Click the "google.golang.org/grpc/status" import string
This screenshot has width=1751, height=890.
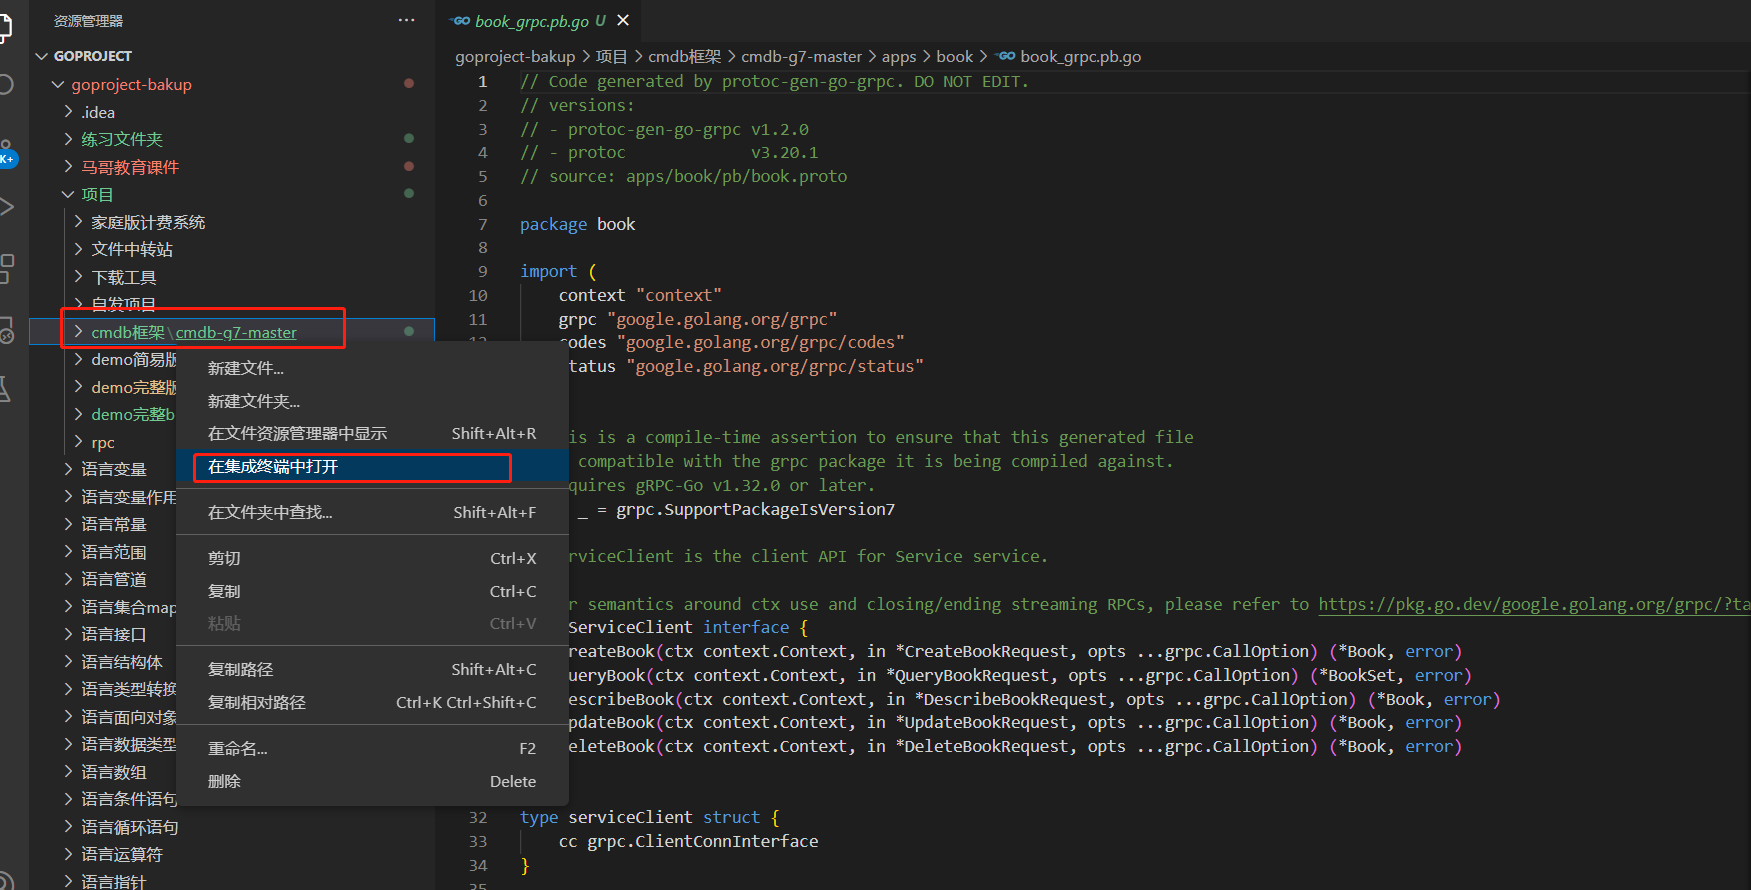pyautogui.click(x=775, y=366)
